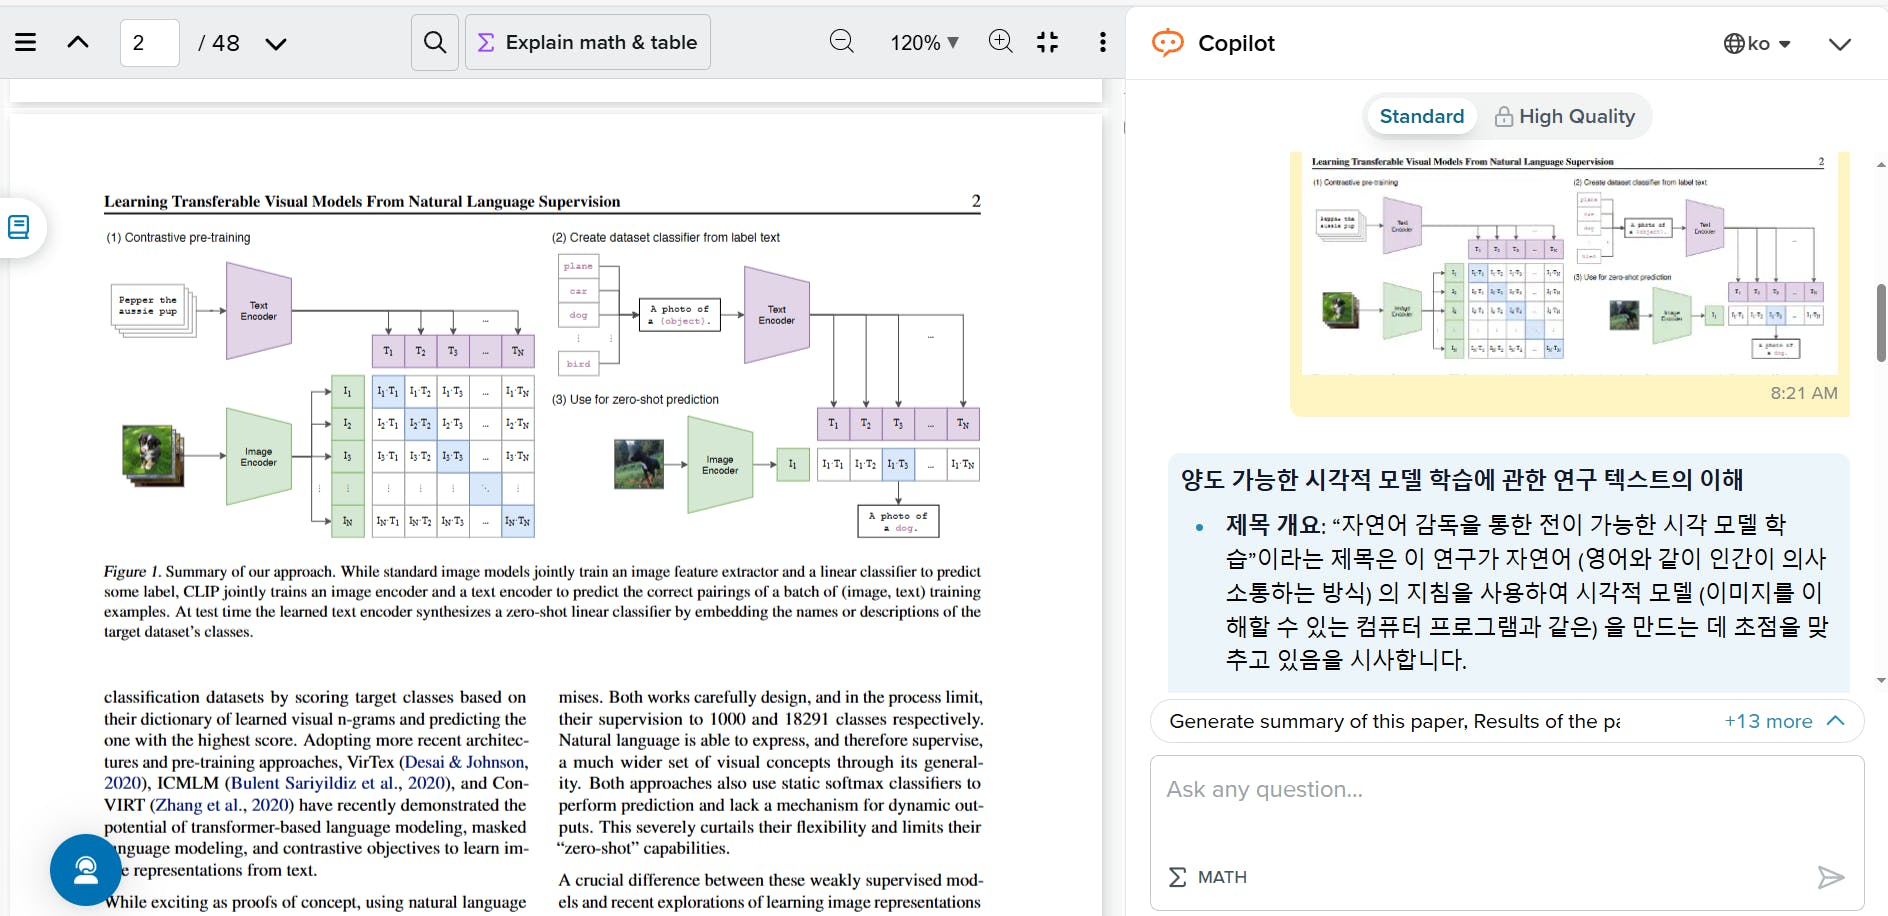Zoom in on the document

tap(1000, 41)
